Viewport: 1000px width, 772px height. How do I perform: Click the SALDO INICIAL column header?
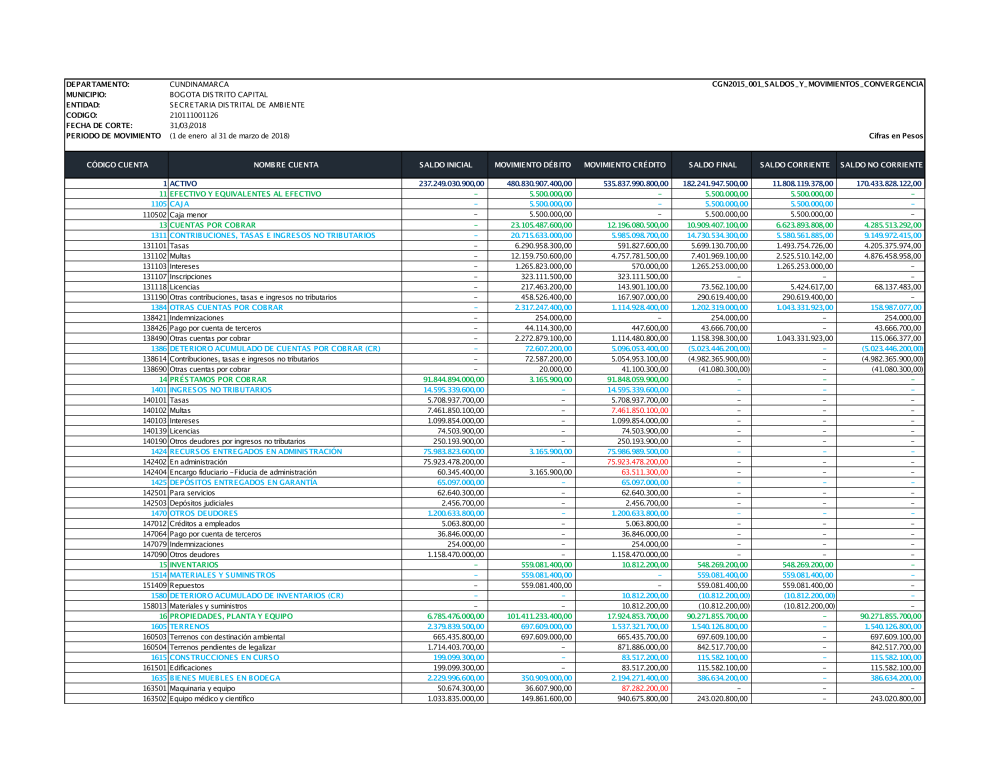445,164
